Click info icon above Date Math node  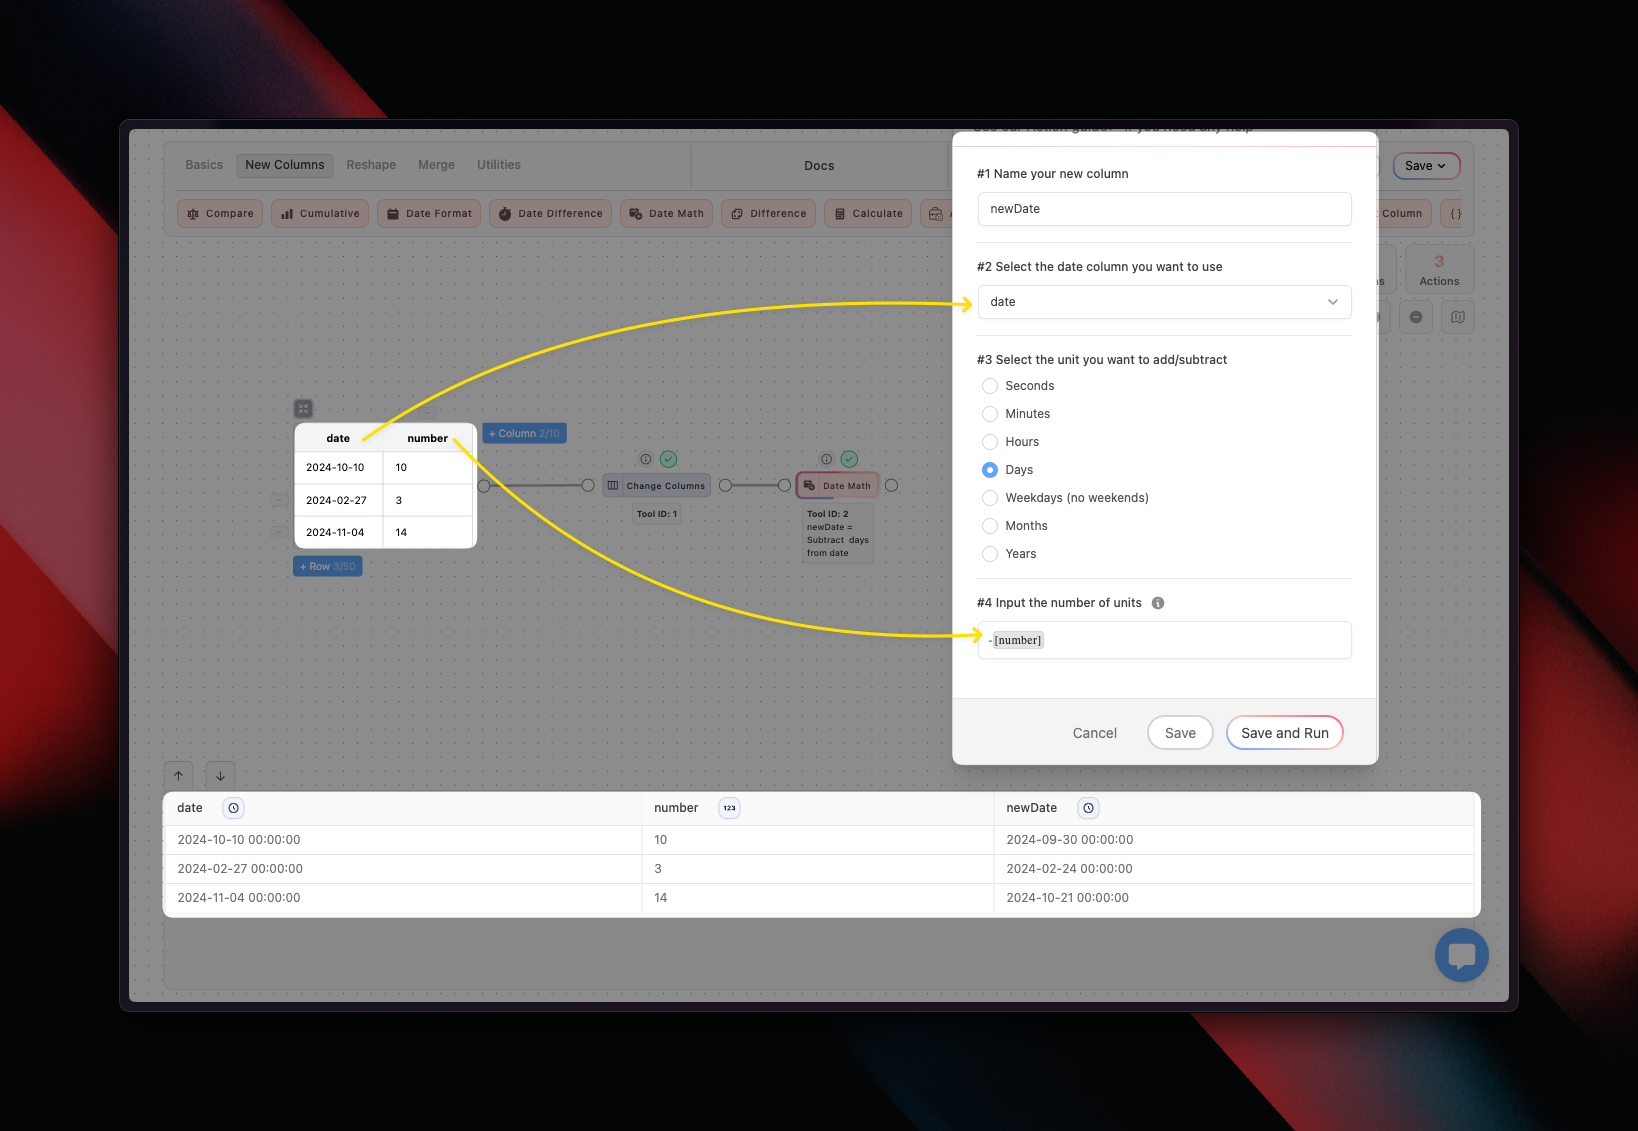(827, 459)
